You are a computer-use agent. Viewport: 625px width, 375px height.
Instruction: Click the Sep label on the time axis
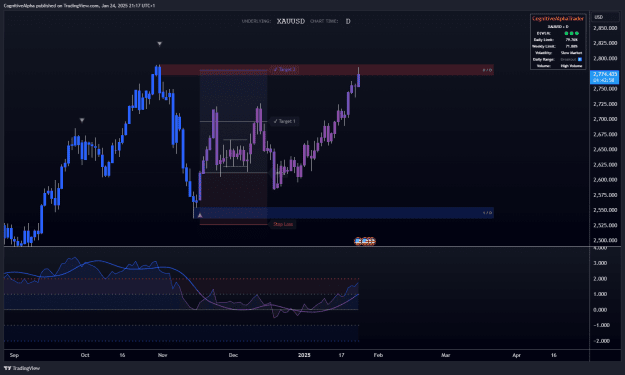point(14,355)
